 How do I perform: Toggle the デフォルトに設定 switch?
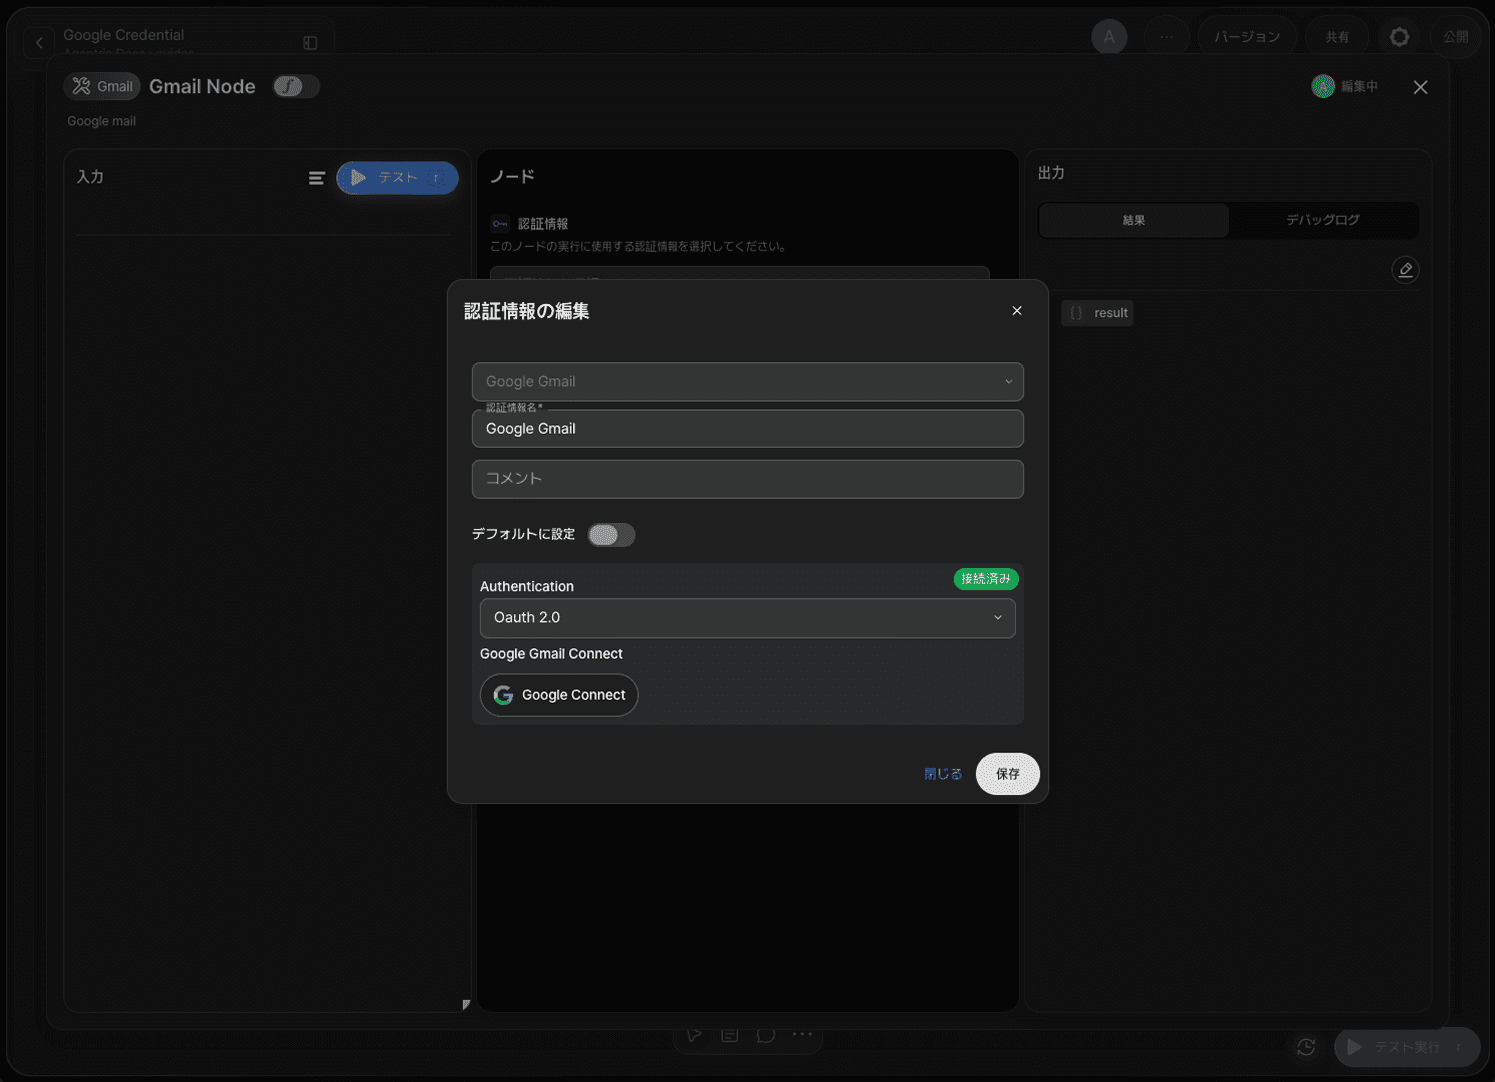click(x=611, y=535)
